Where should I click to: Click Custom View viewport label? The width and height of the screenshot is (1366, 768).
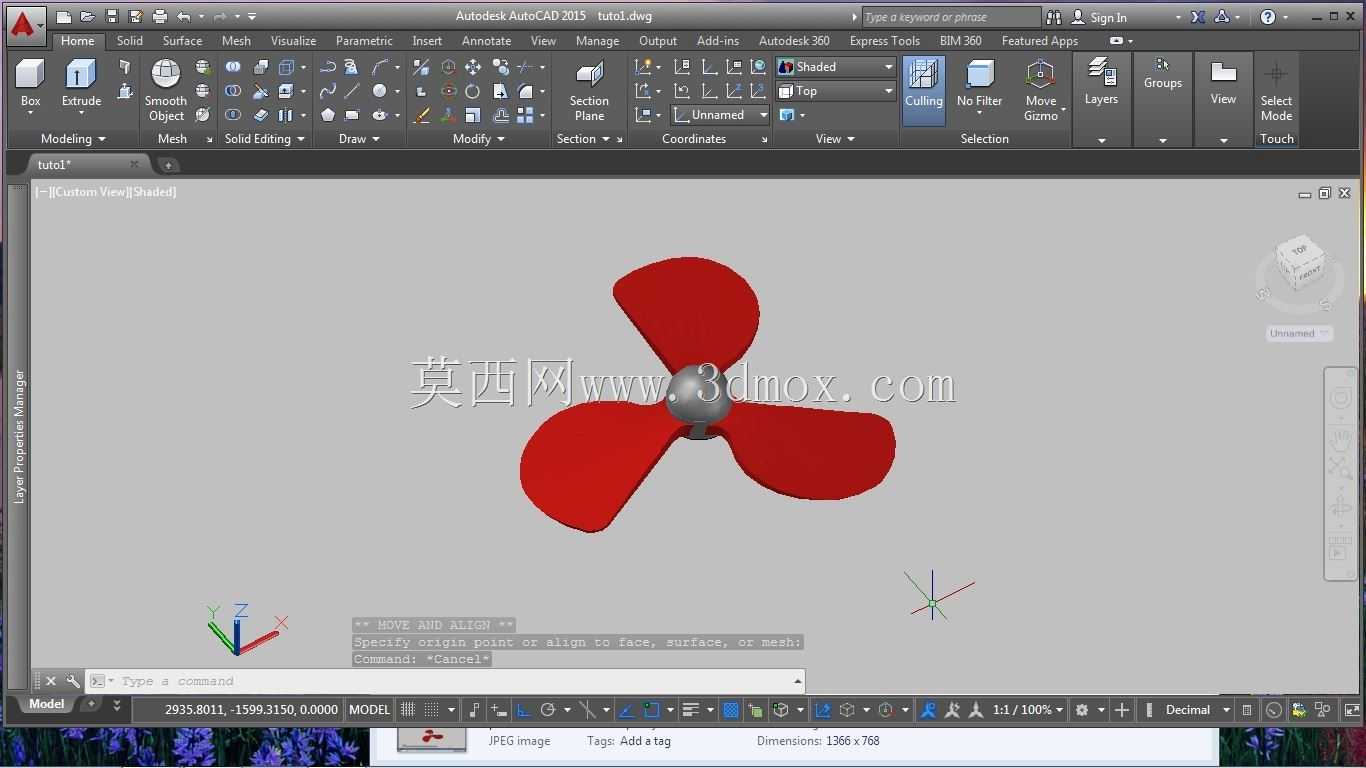(x=91, y=192)
